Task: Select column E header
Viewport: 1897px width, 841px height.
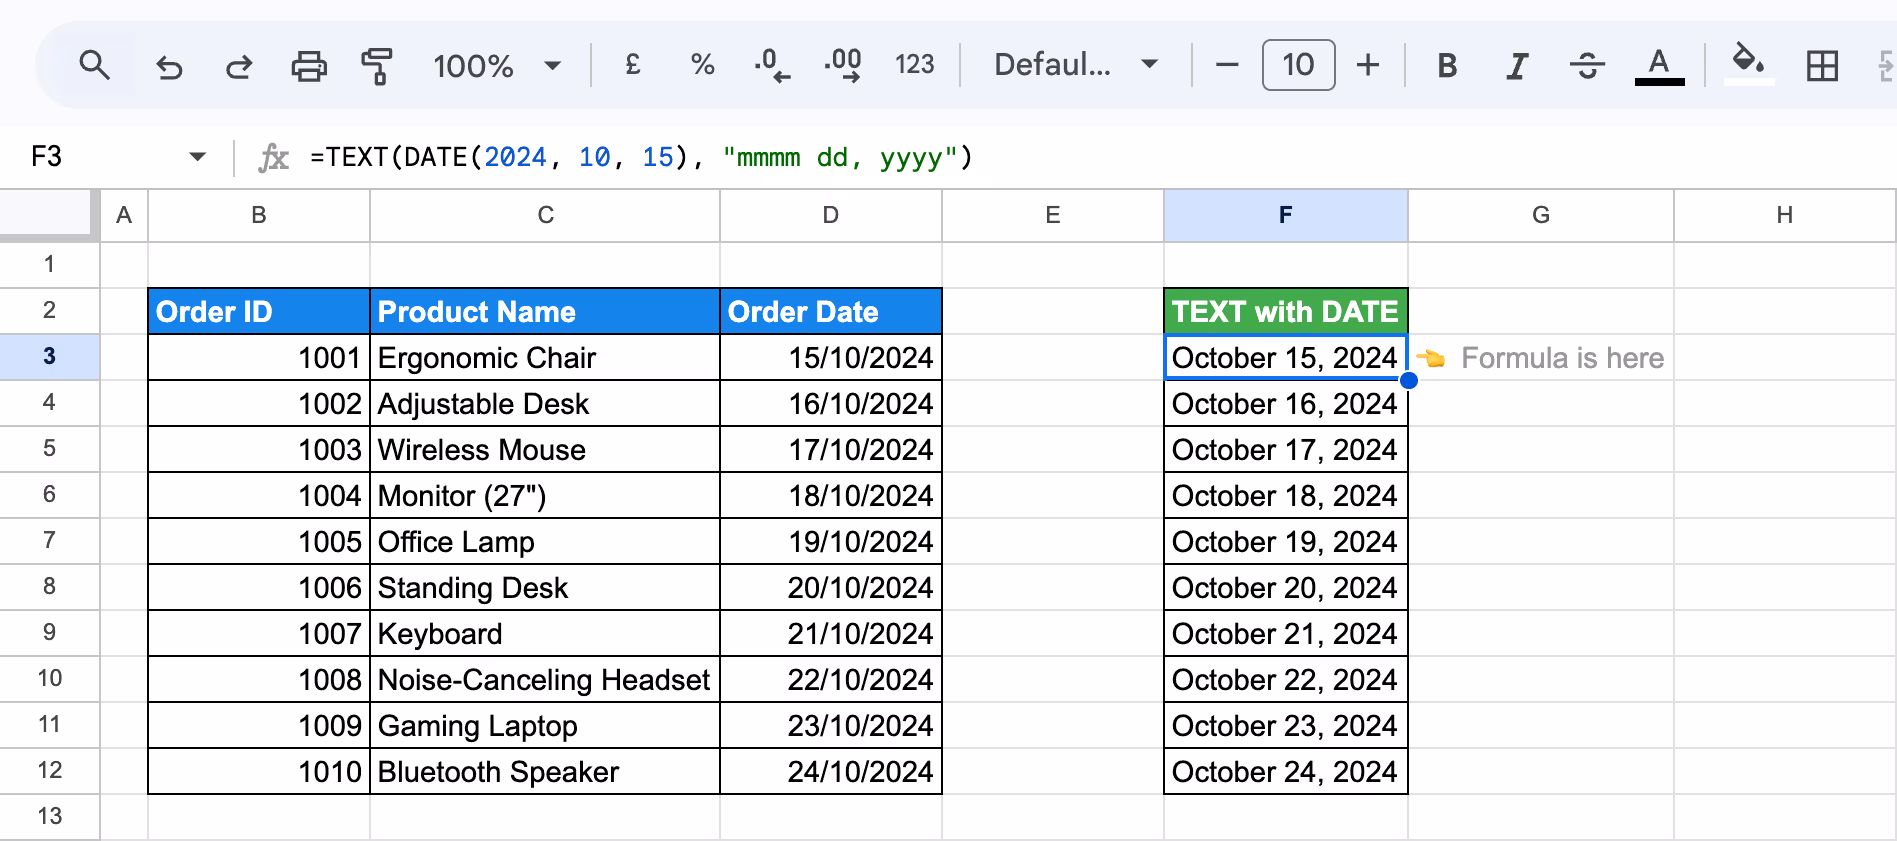Action: click(1053, 215)
